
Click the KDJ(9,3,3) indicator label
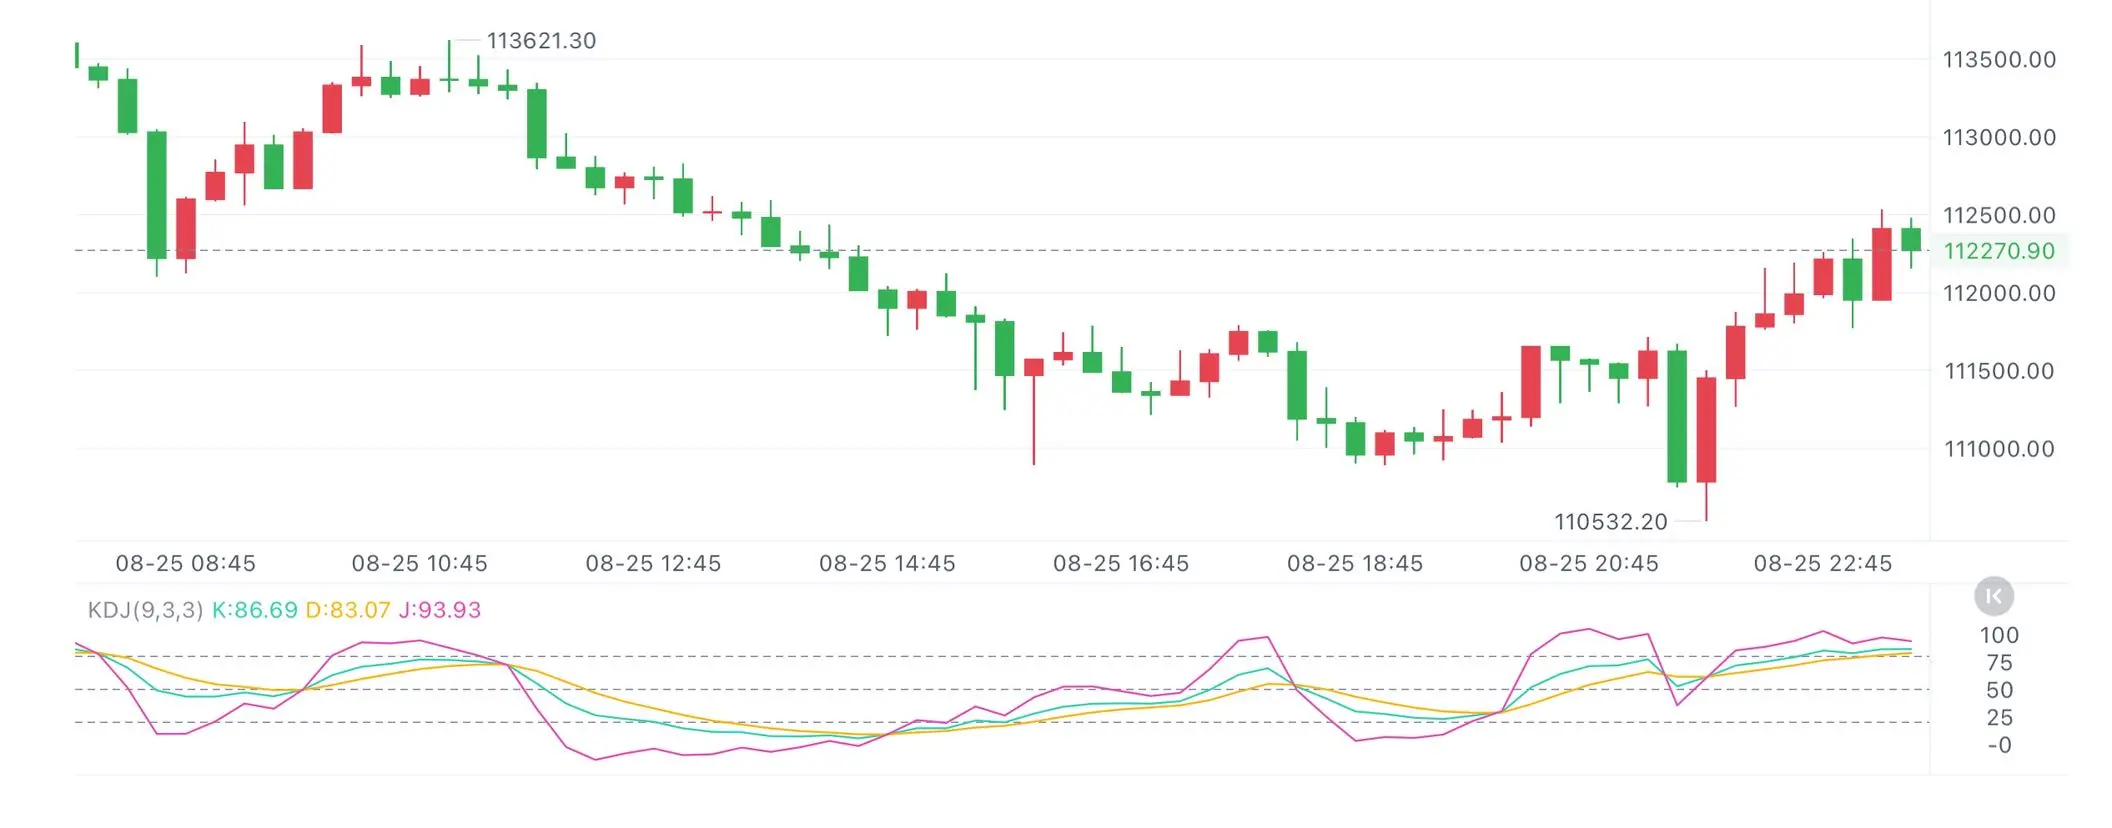[145, 610]
